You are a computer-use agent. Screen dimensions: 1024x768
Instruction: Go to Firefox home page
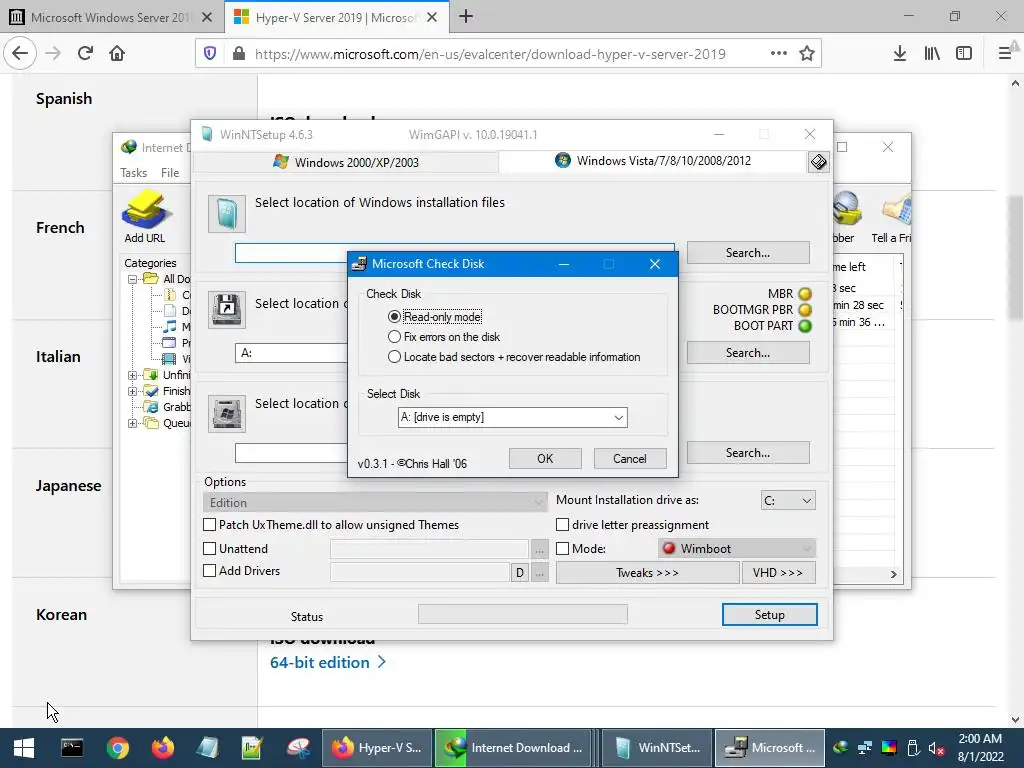click(117, 53)
